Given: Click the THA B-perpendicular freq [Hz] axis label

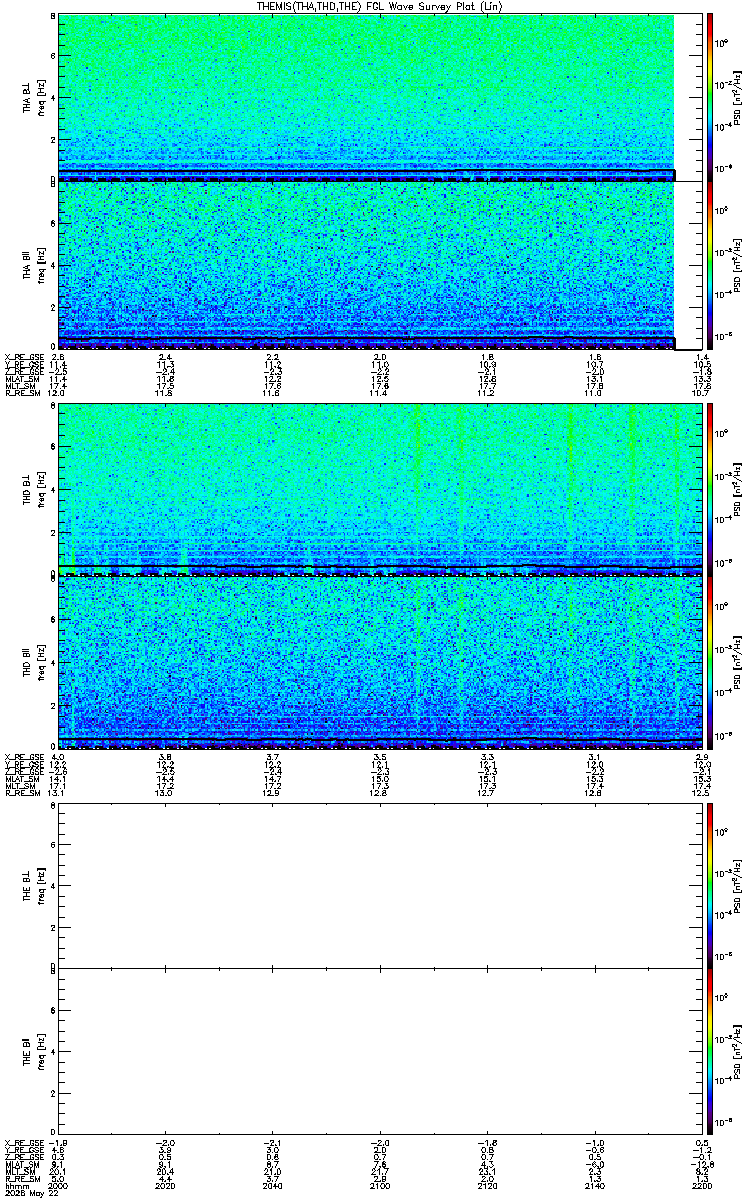Looking at the screenshot, I should point(42,97).
